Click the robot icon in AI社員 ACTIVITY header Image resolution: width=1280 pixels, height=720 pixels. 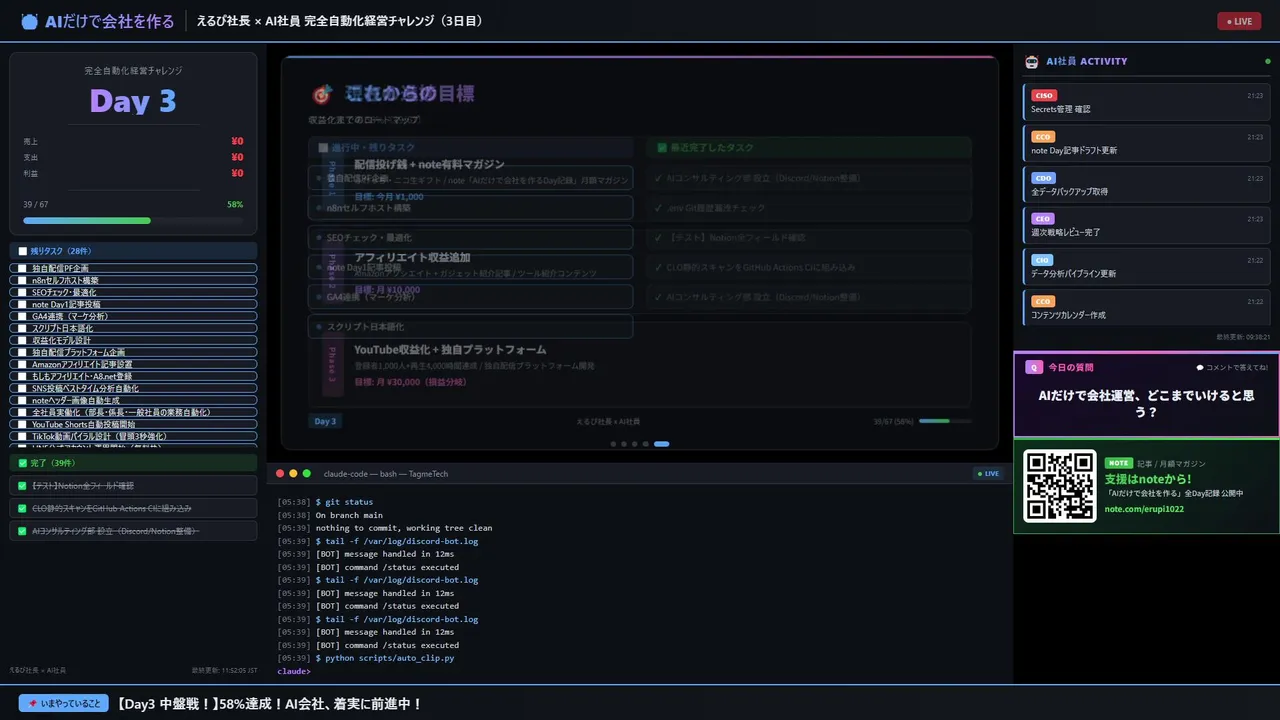point(1033,61)
